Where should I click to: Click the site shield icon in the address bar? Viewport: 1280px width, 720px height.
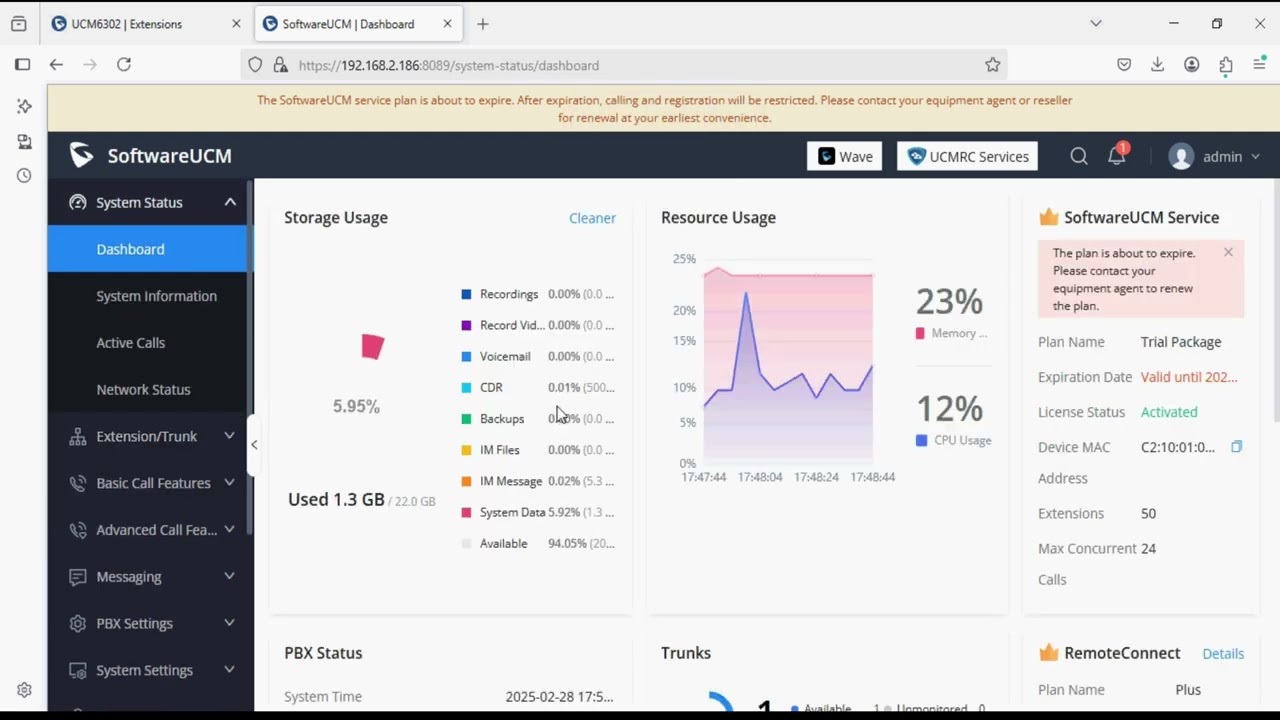pyautogui.click(x=255, y=65)
